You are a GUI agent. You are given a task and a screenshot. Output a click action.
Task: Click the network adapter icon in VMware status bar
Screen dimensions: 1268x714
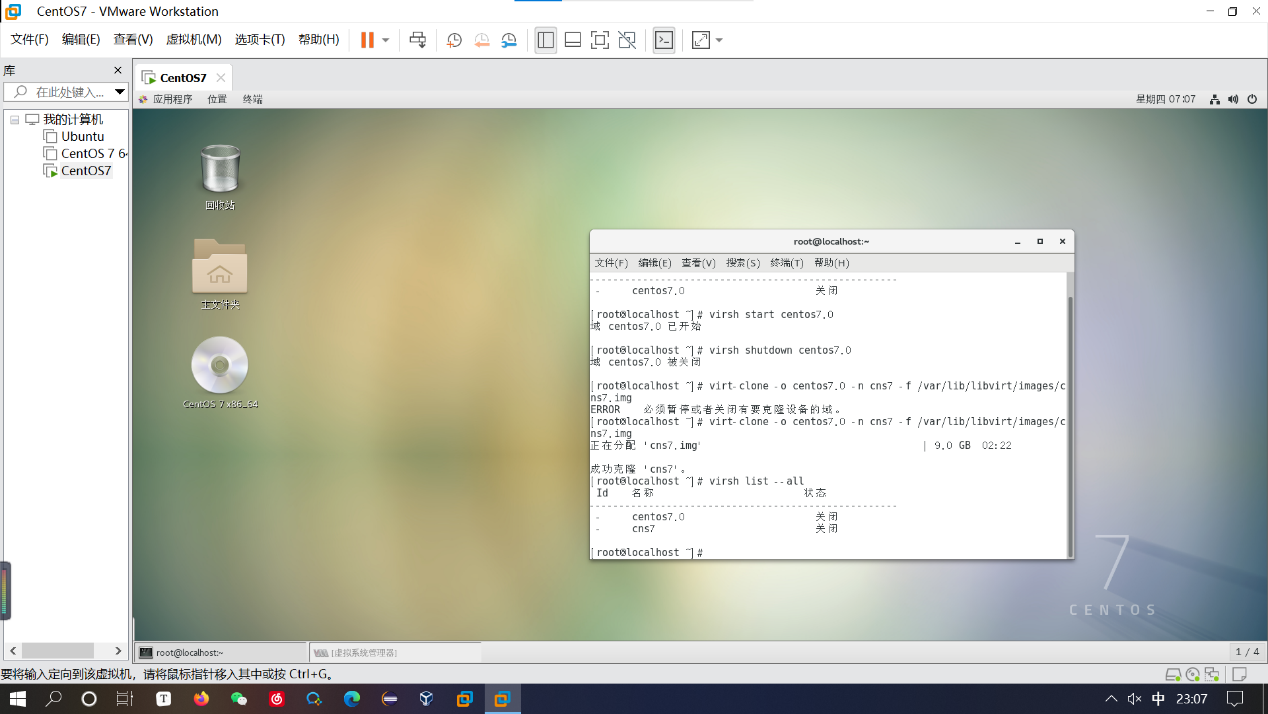[1212, 674]
